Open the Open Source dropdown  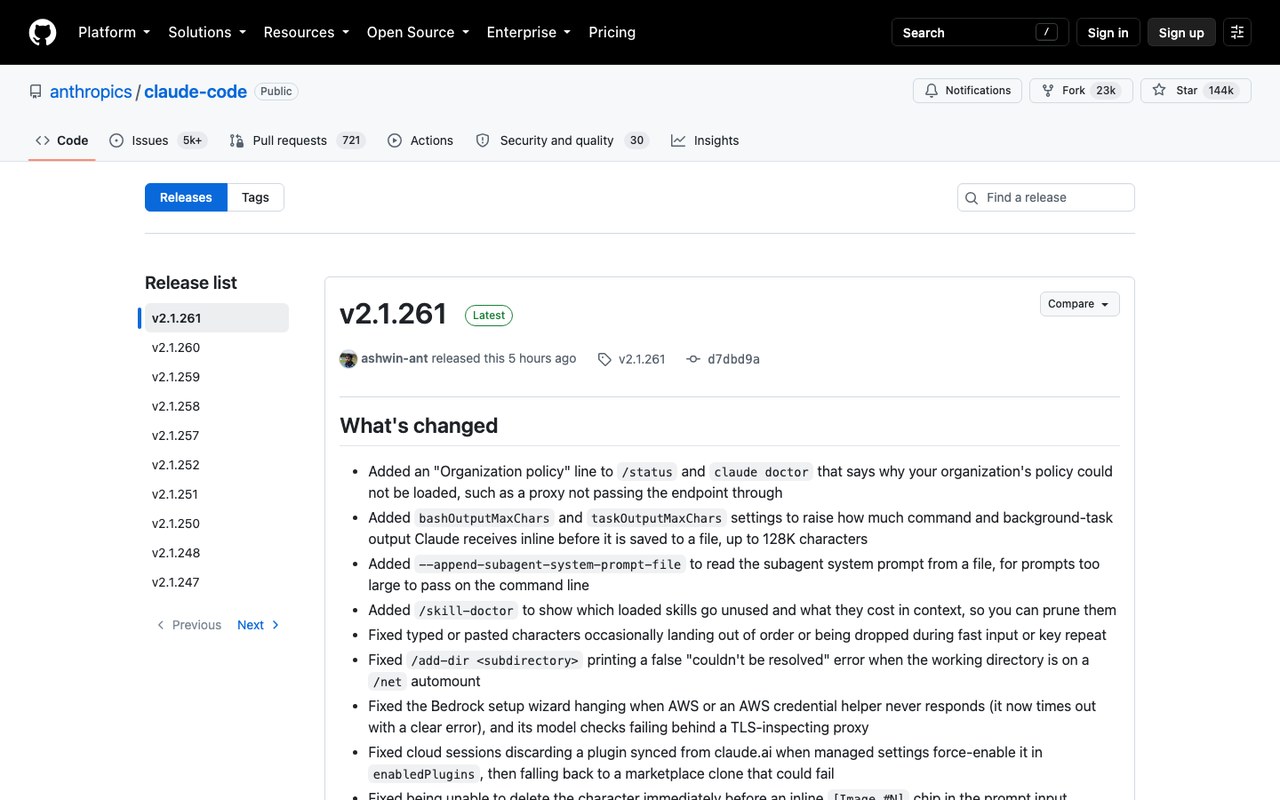418,32
